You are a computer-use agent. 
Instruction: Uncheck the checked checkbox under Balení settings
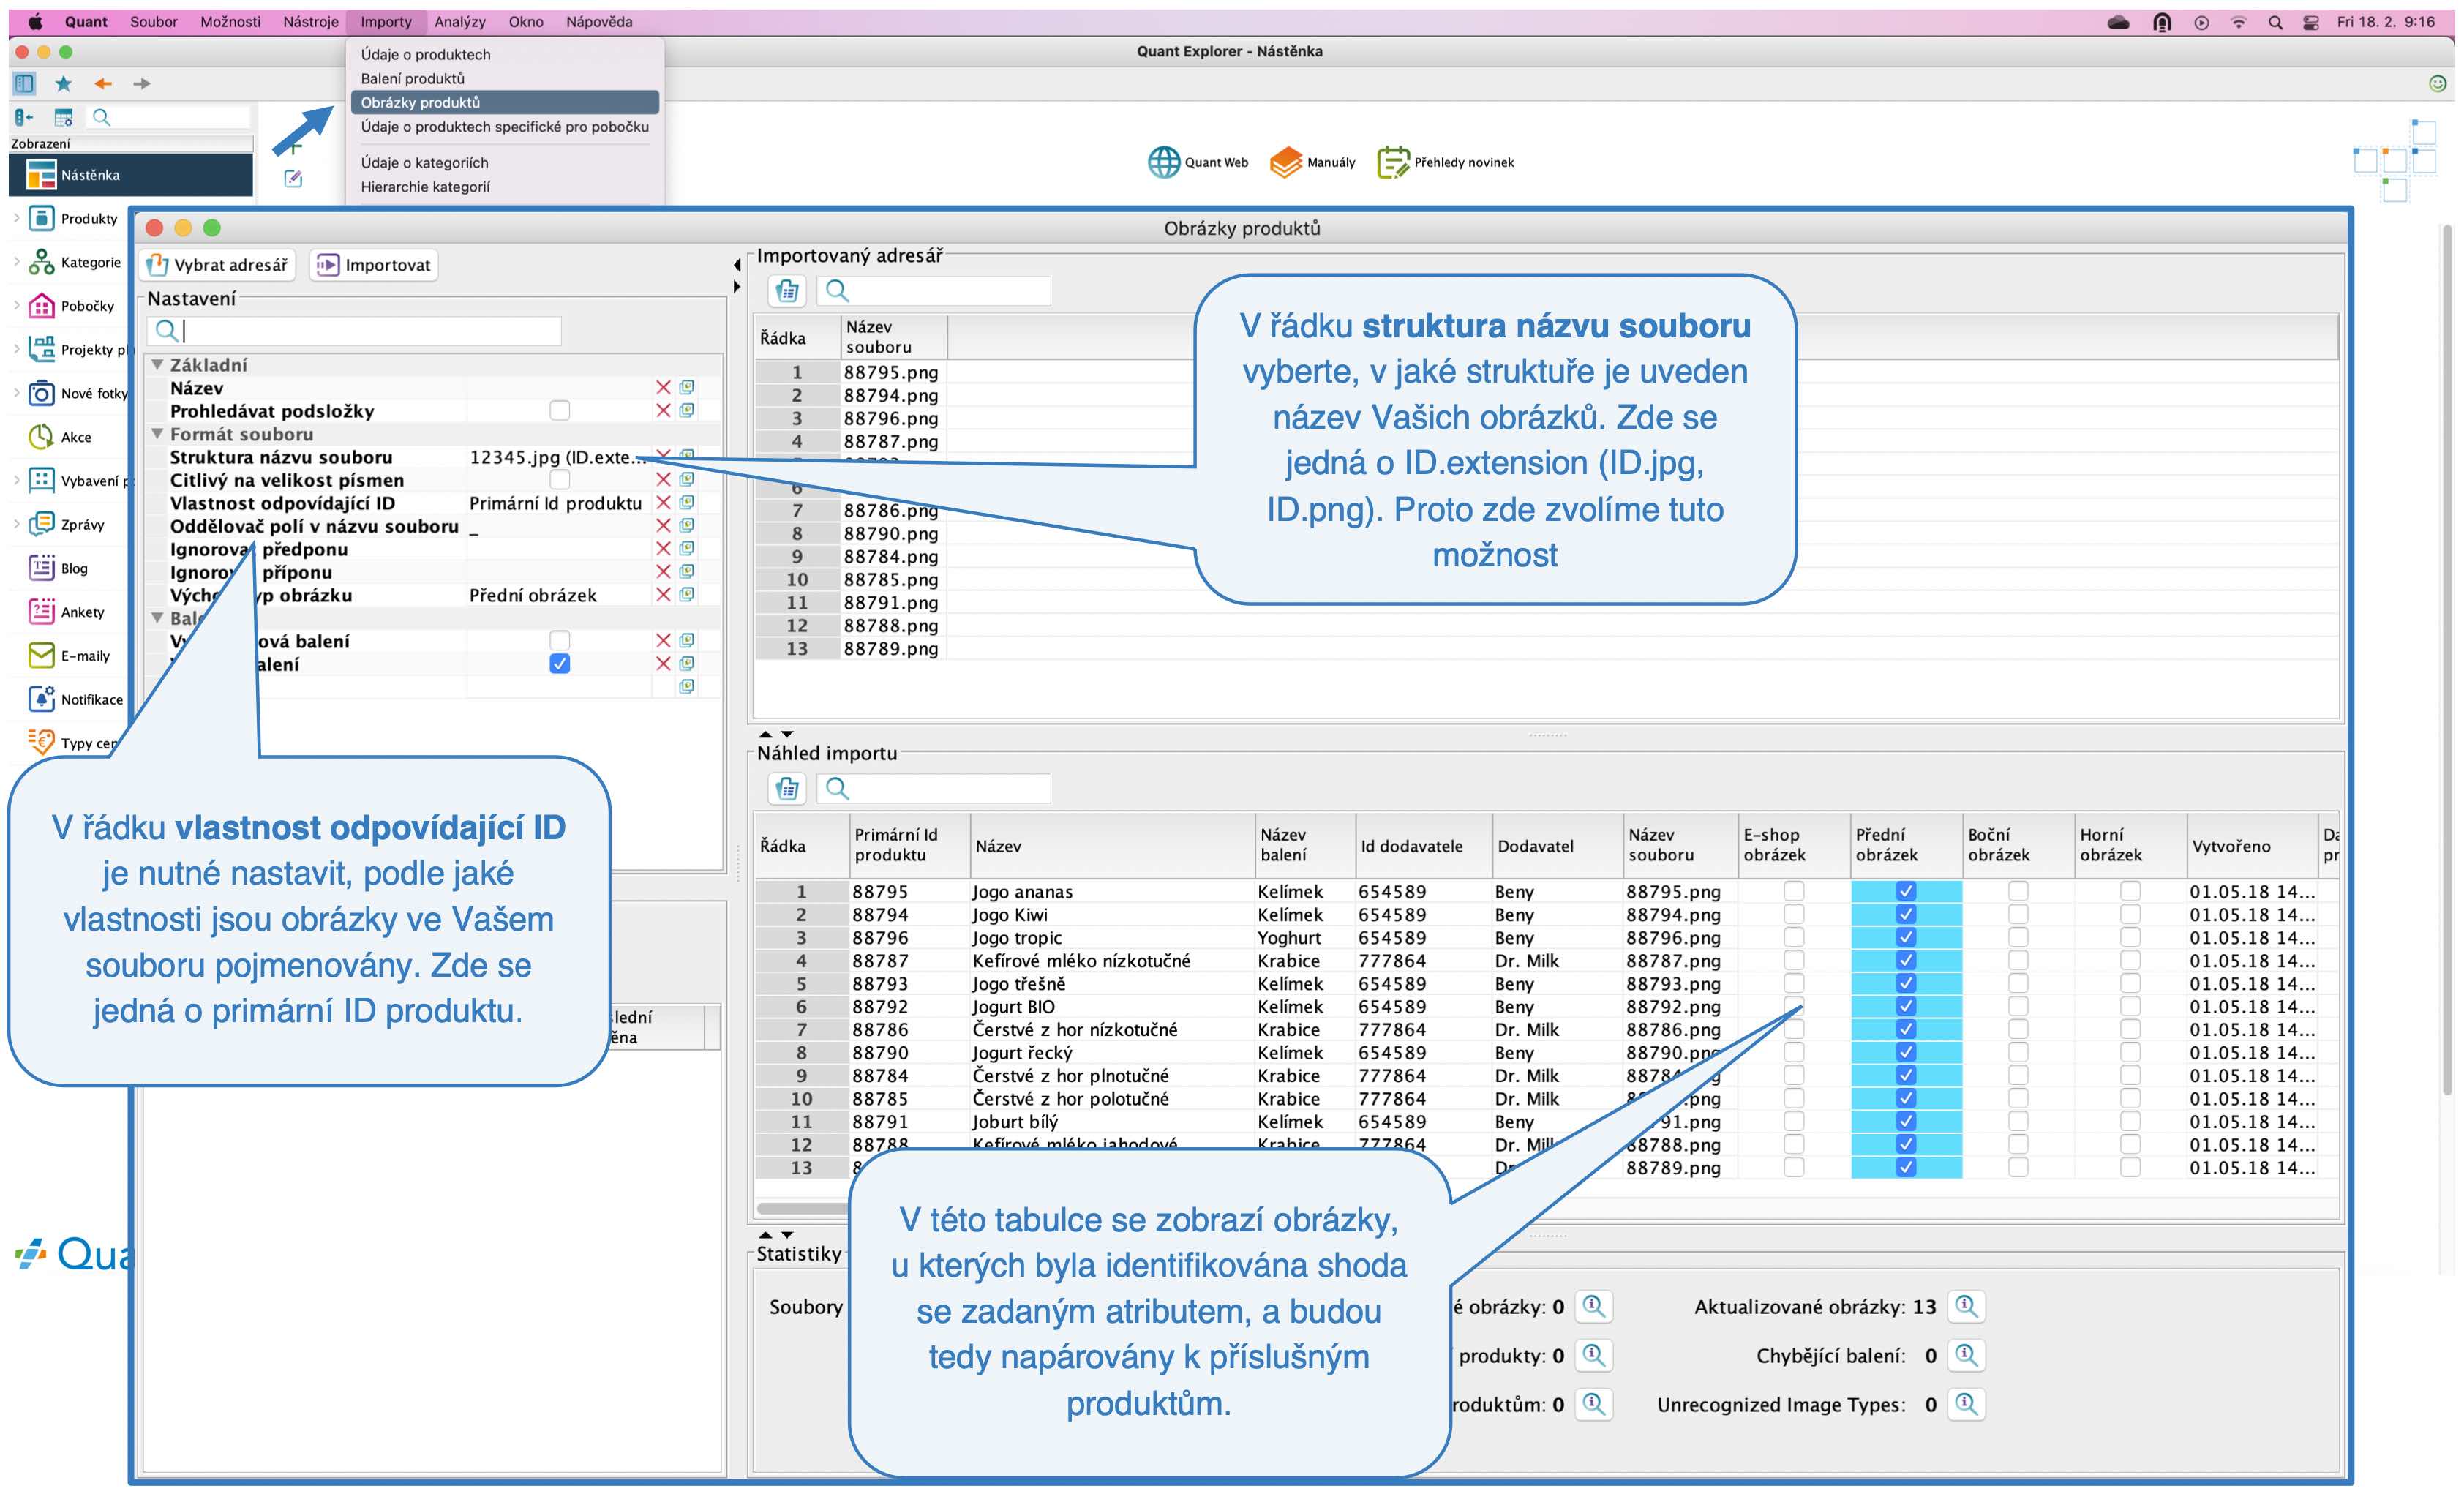click(560, 664)
